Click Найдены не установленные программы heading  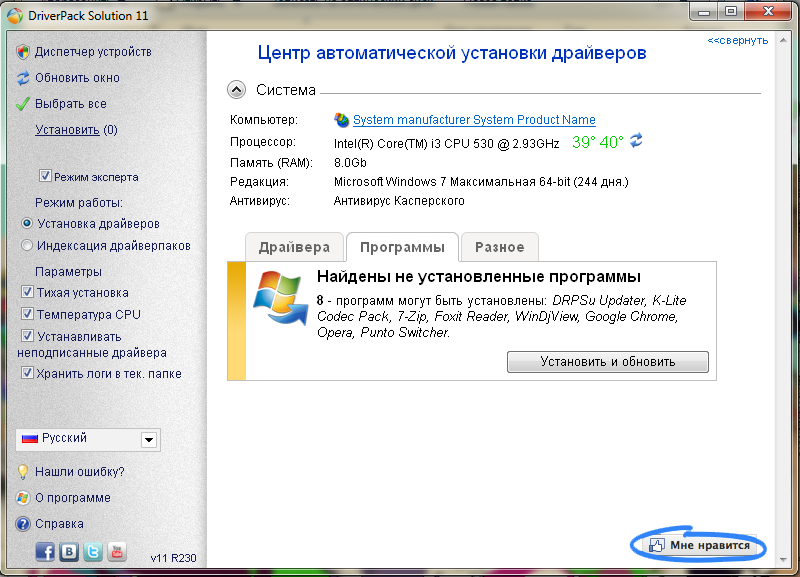pos(479,277)
